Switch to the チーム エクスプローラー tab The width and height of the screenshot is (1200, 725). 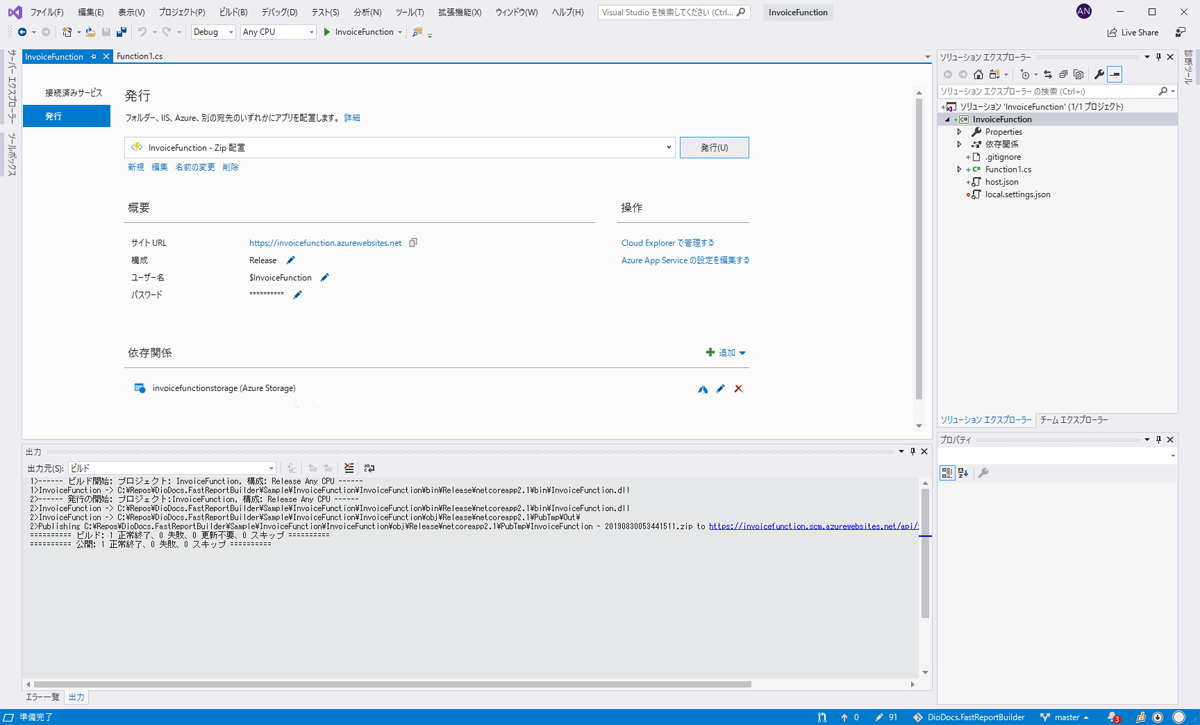point(1073,420)
